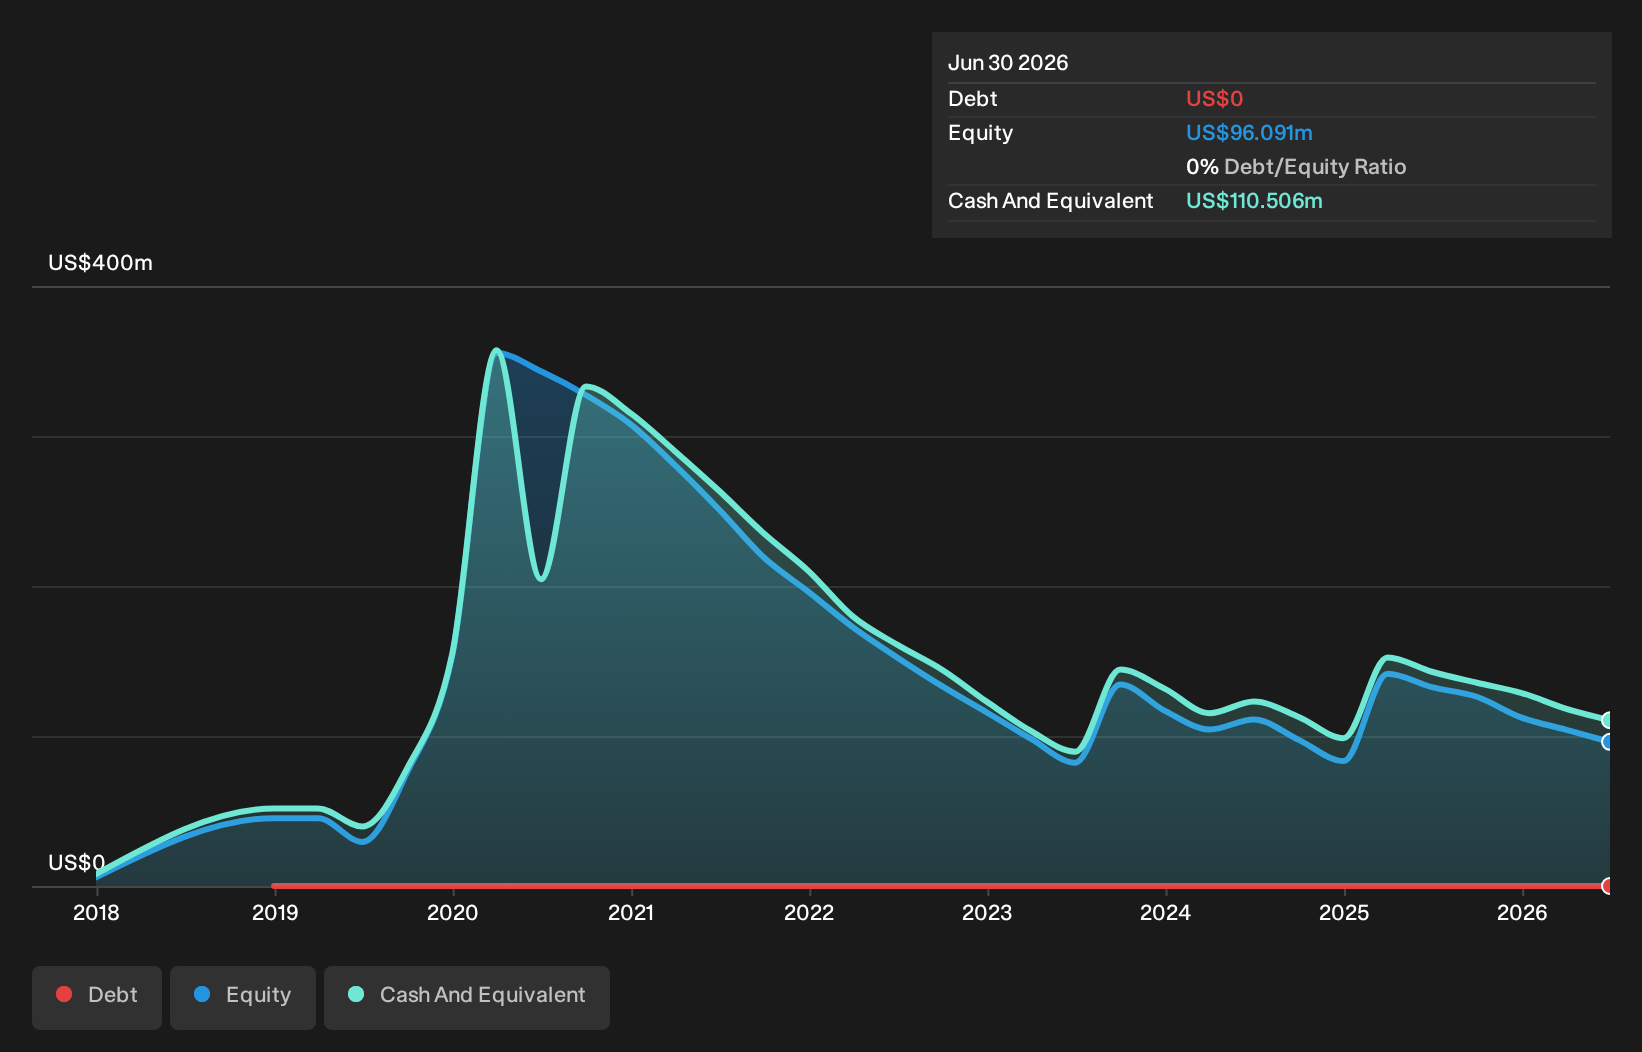Click the 2018 x-axis label

pos(96,913)
